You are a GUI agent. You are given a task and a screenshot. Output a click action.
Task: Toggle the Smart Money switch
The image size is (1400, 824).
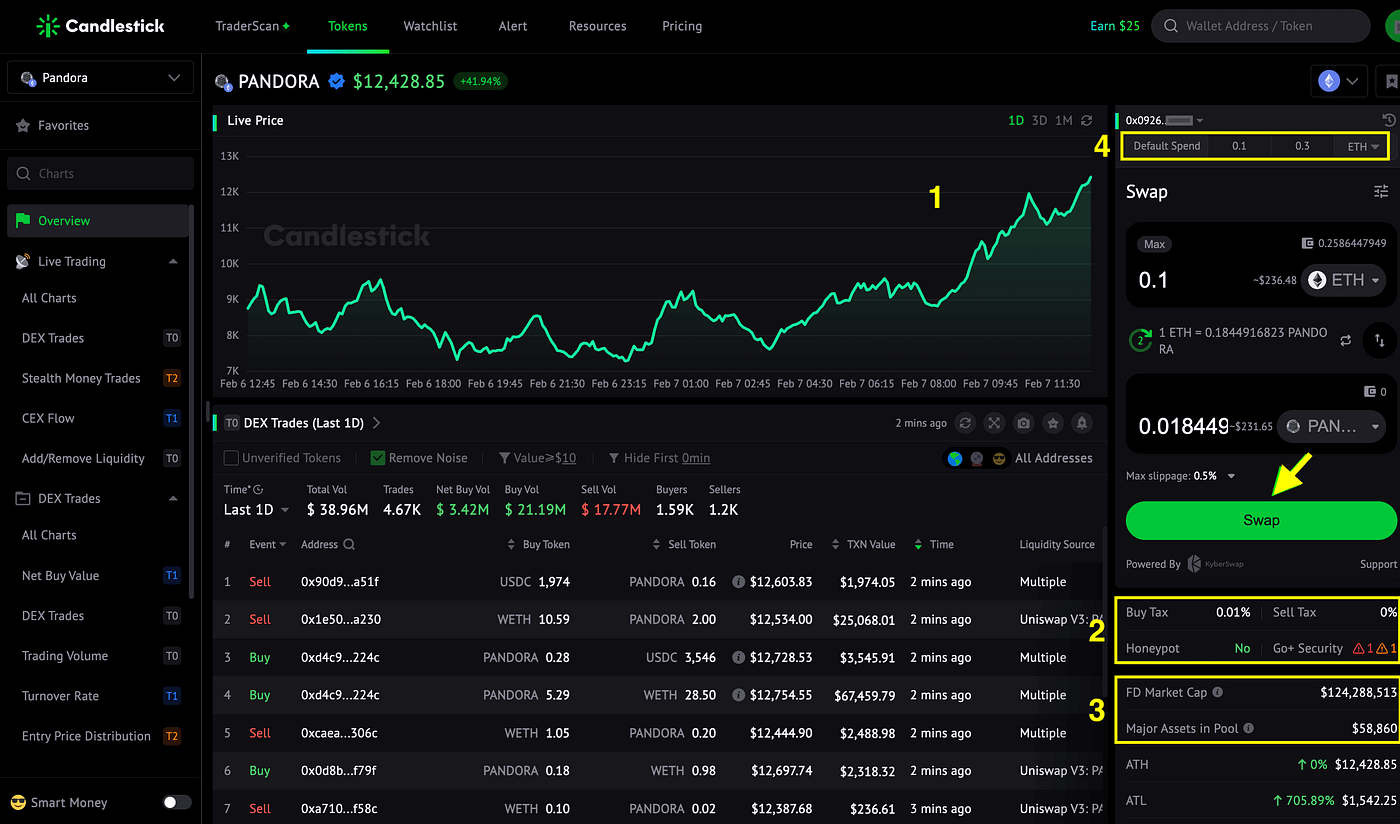[x=177, y=802]
